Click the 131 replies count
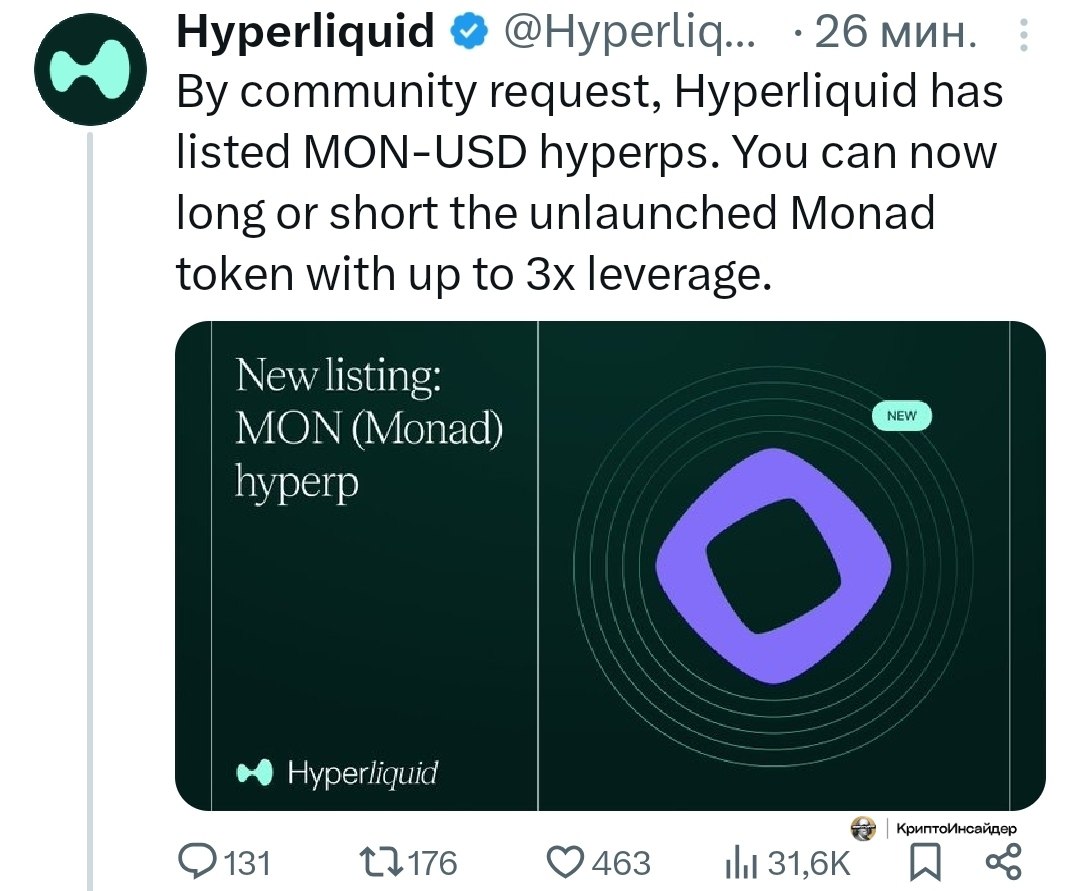The image size is (1080, 891). [244, 861]
